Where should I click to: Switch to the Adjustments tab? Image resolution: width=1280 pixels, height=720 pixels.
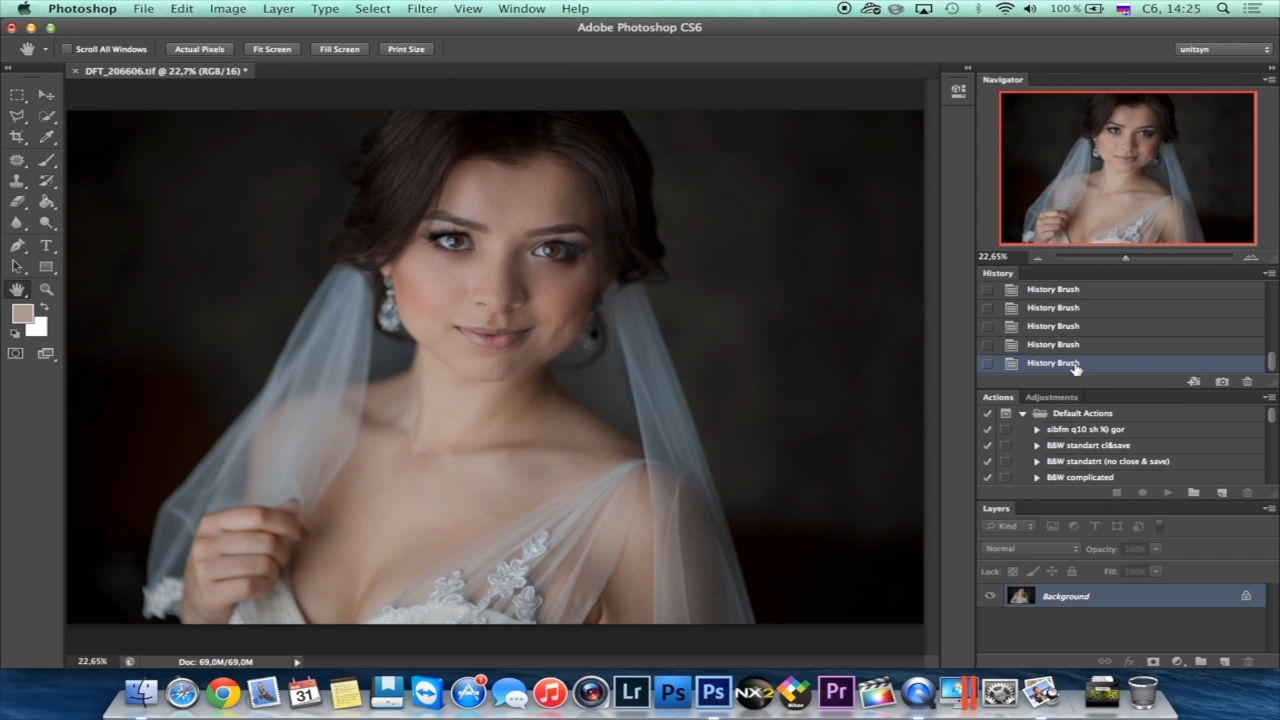point(1051,397)
